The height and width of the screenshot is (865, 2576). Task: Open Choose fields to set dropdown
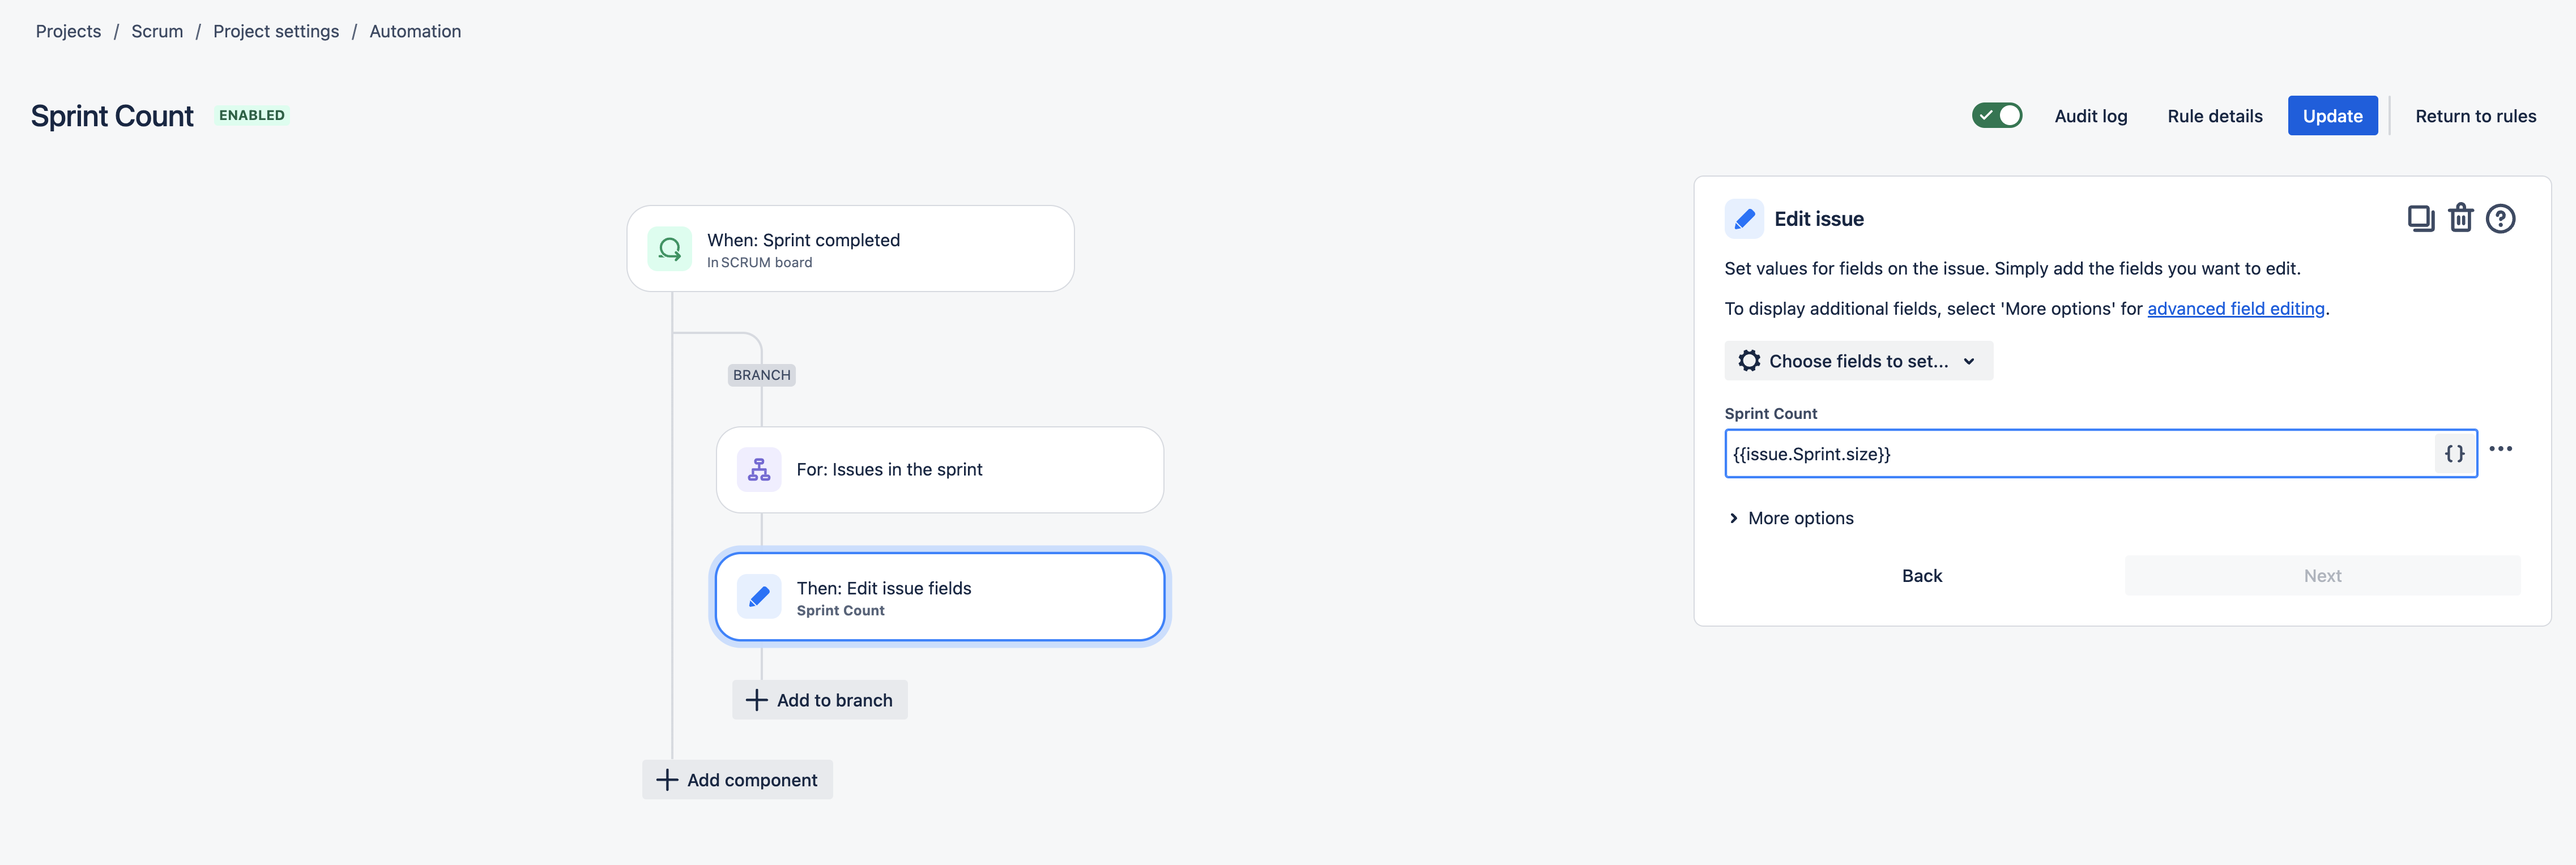[x=1858, y=361]
